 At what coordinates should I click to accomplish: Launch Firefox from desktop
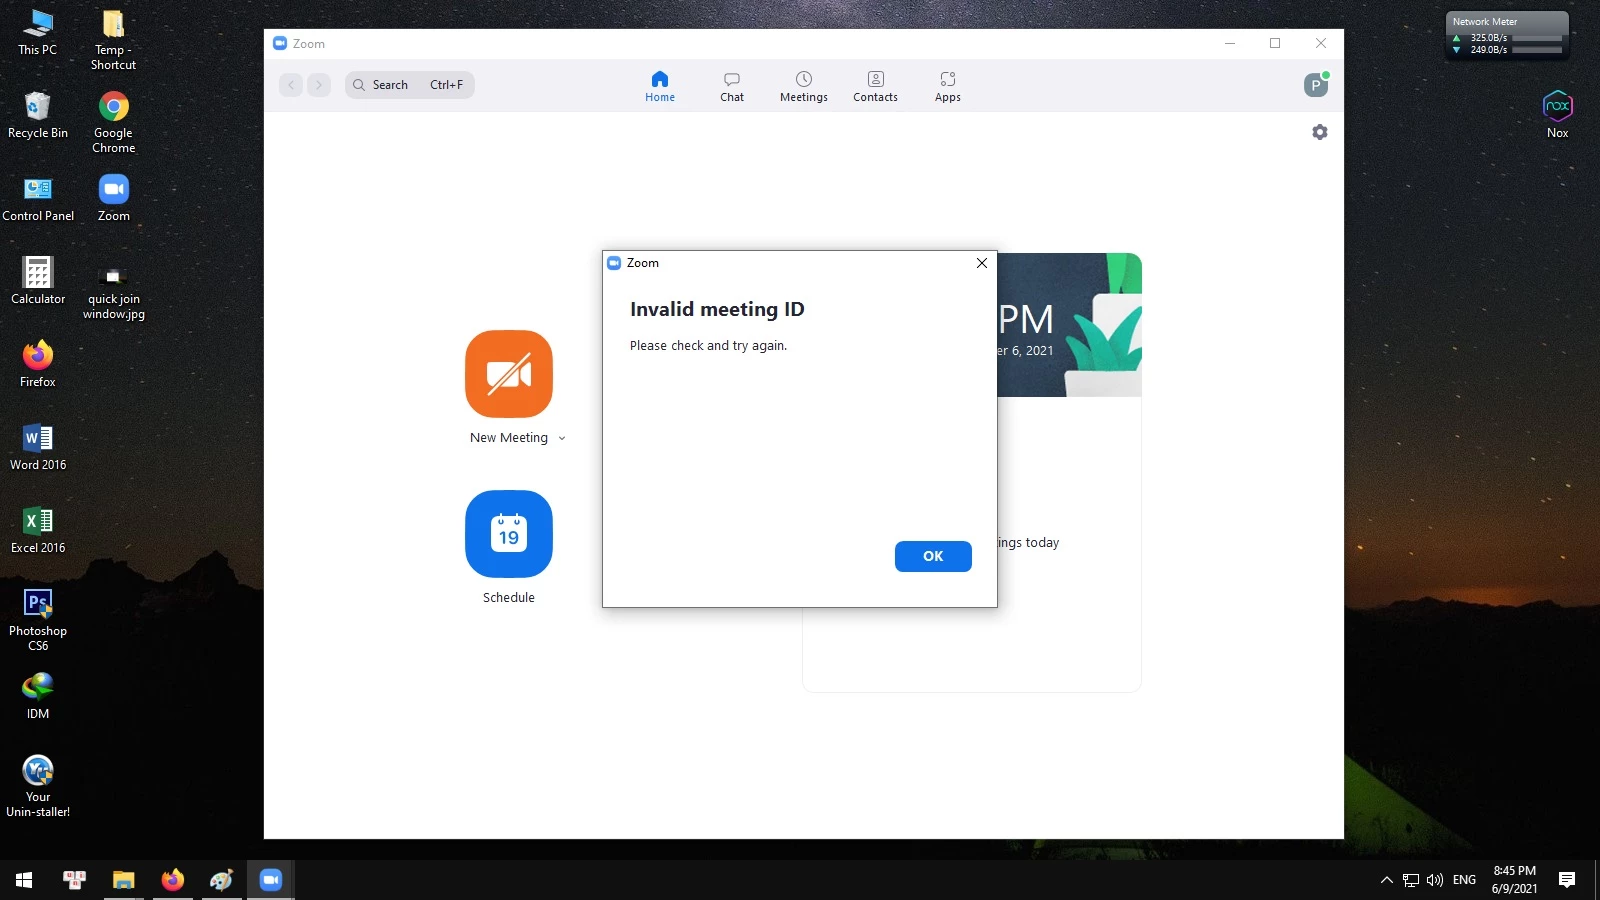point(38,364)
